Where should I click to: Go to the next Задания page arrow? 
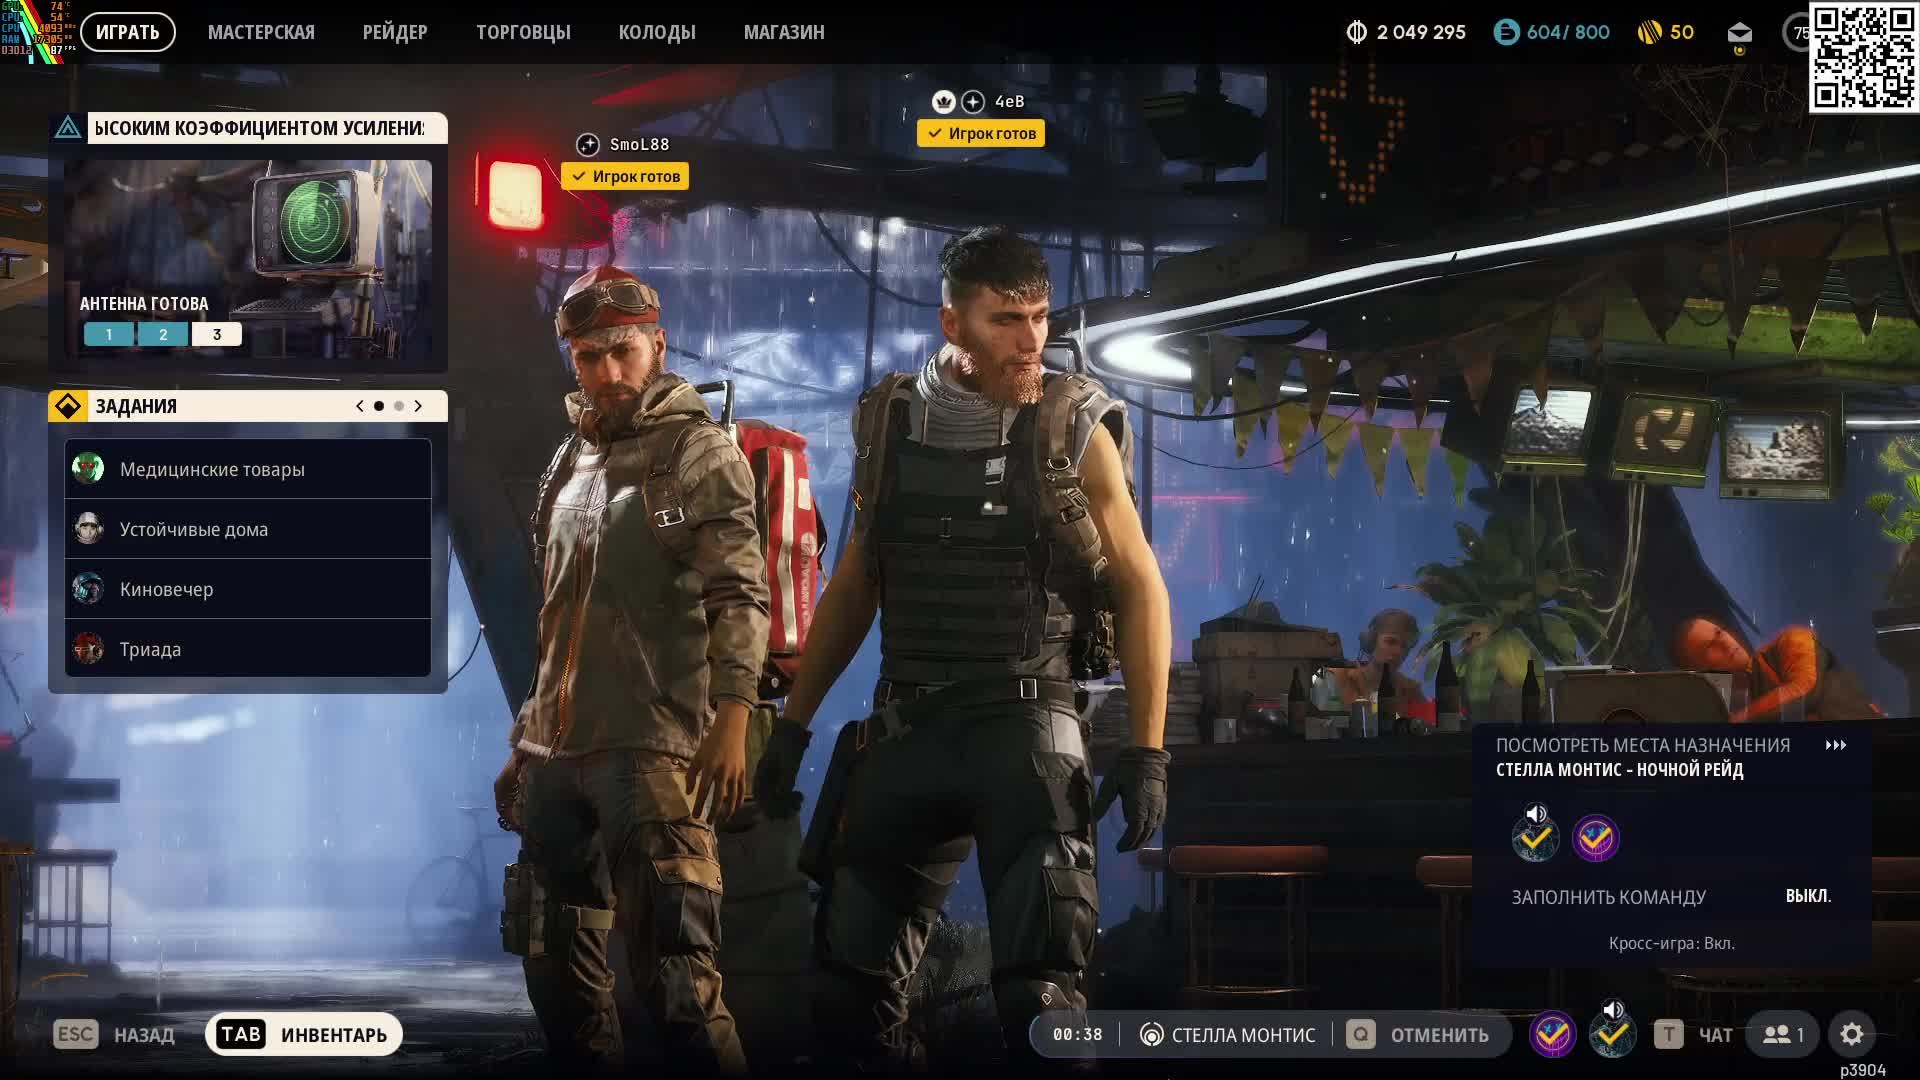pyautogui.click(x=418, y=406)
